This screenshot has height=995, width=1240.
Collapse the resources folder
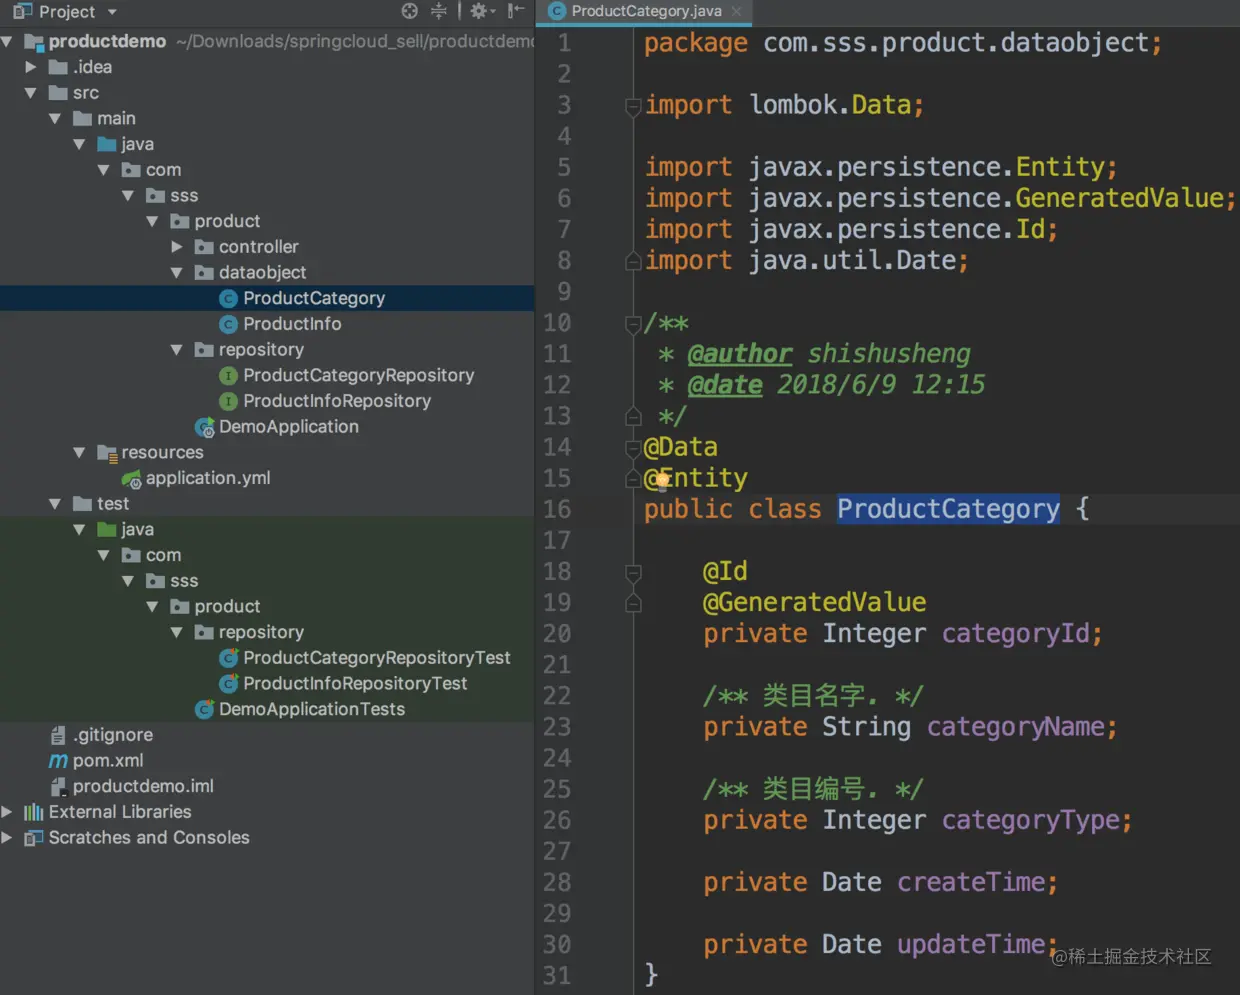(79, 453)
